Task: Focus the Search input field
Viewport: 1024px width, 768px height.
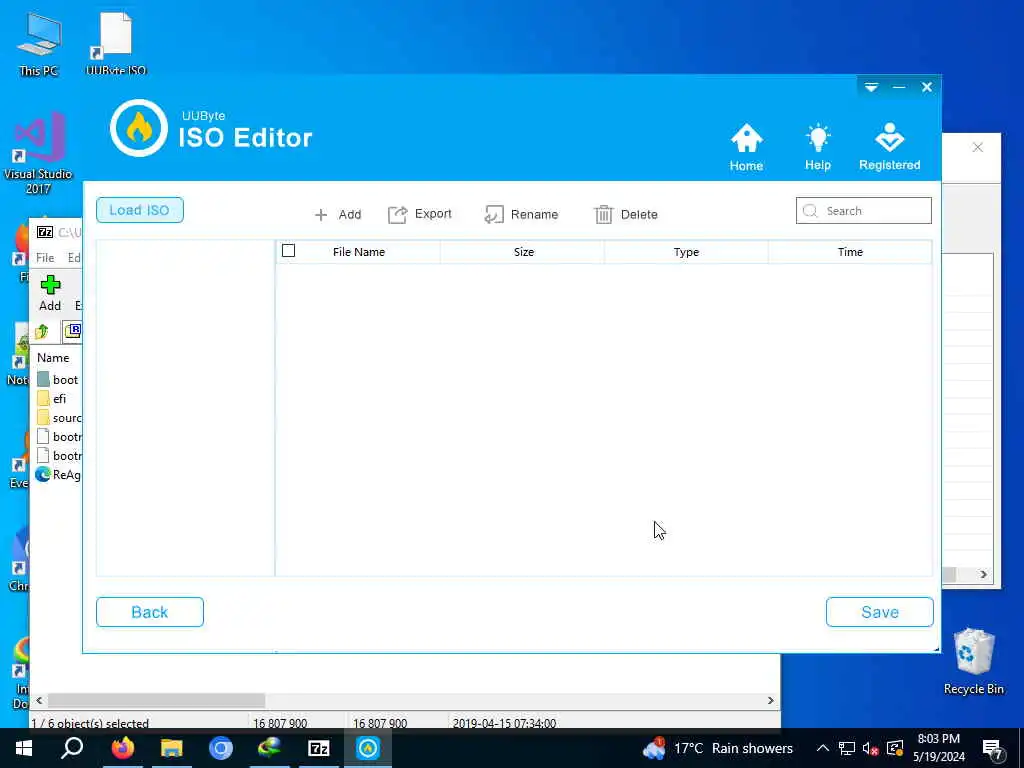Action: point(863,211)
